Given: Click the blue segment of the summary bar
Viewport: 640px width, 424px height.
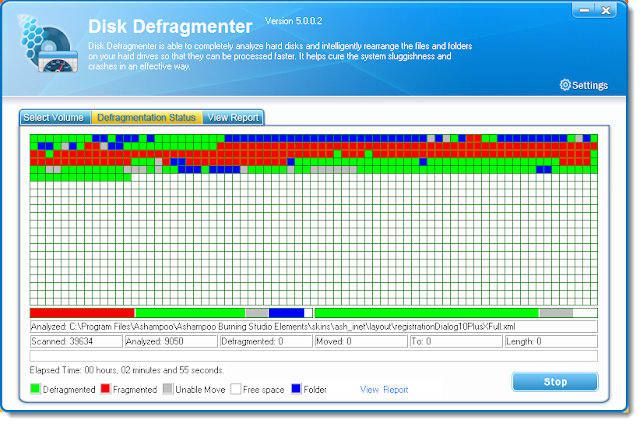Looking at the screenshot, I should [x=287, y=313].
